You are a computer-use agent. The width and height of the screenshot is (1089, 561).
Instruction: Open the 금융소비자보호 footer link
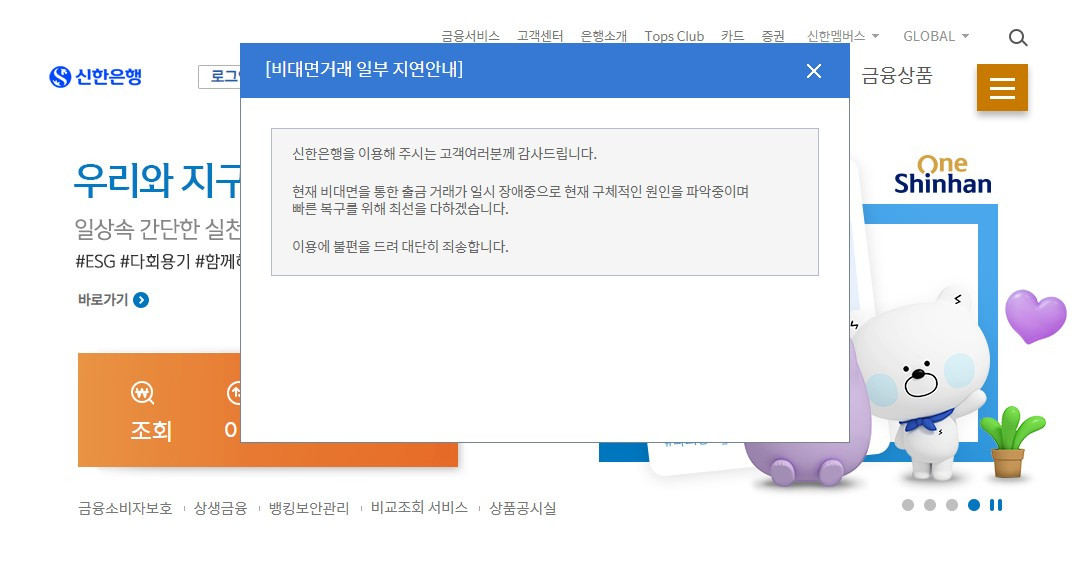click(125, 508)
